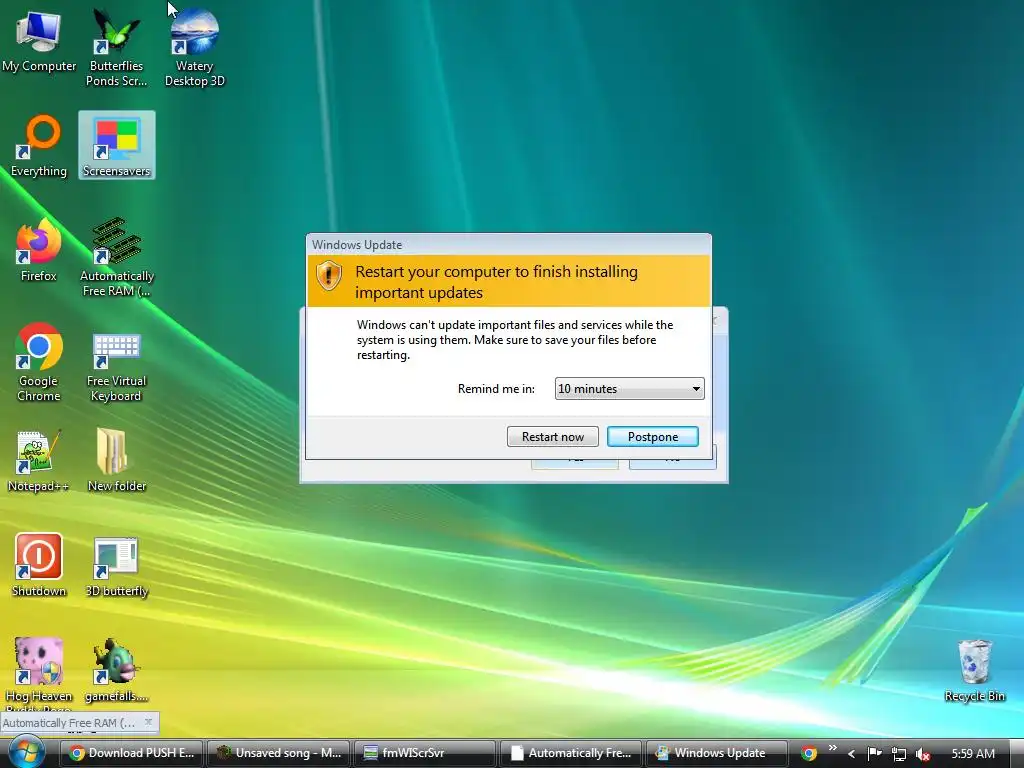
Task: Open the Remind me in dropdown
Action: tap(630, 389)
